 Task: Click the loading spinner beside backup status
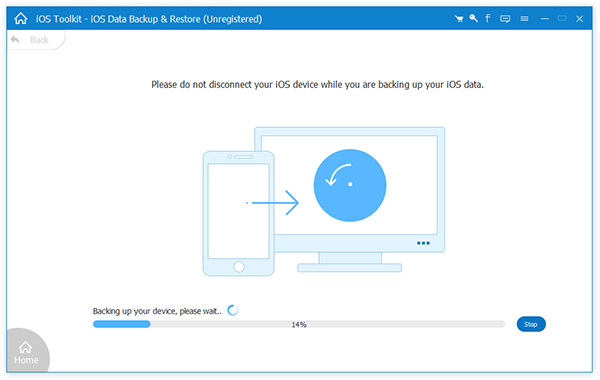(232, 310)
